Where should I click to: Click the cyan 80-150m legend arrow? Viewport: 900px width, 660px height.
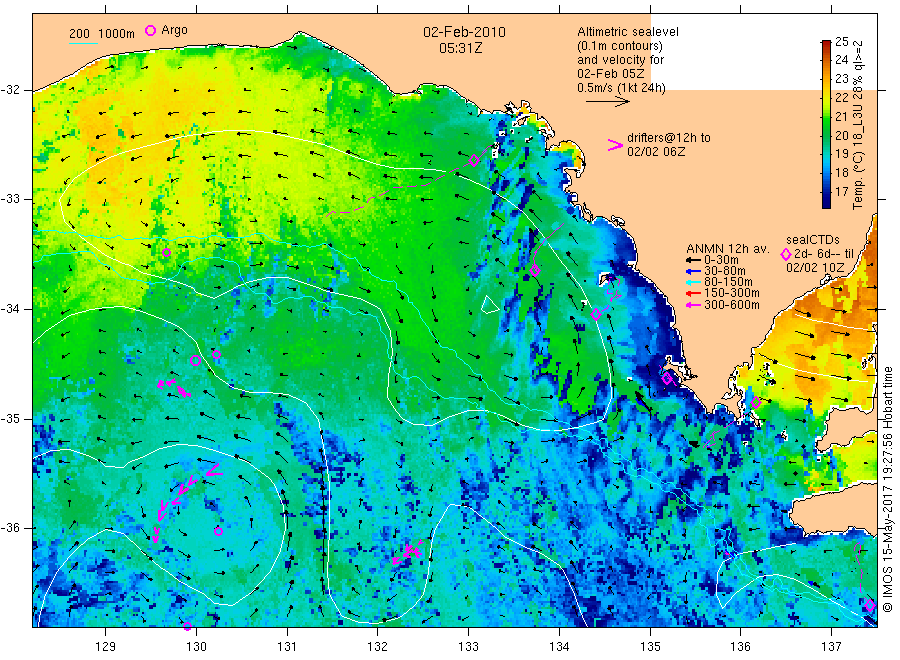coord(694,282)
